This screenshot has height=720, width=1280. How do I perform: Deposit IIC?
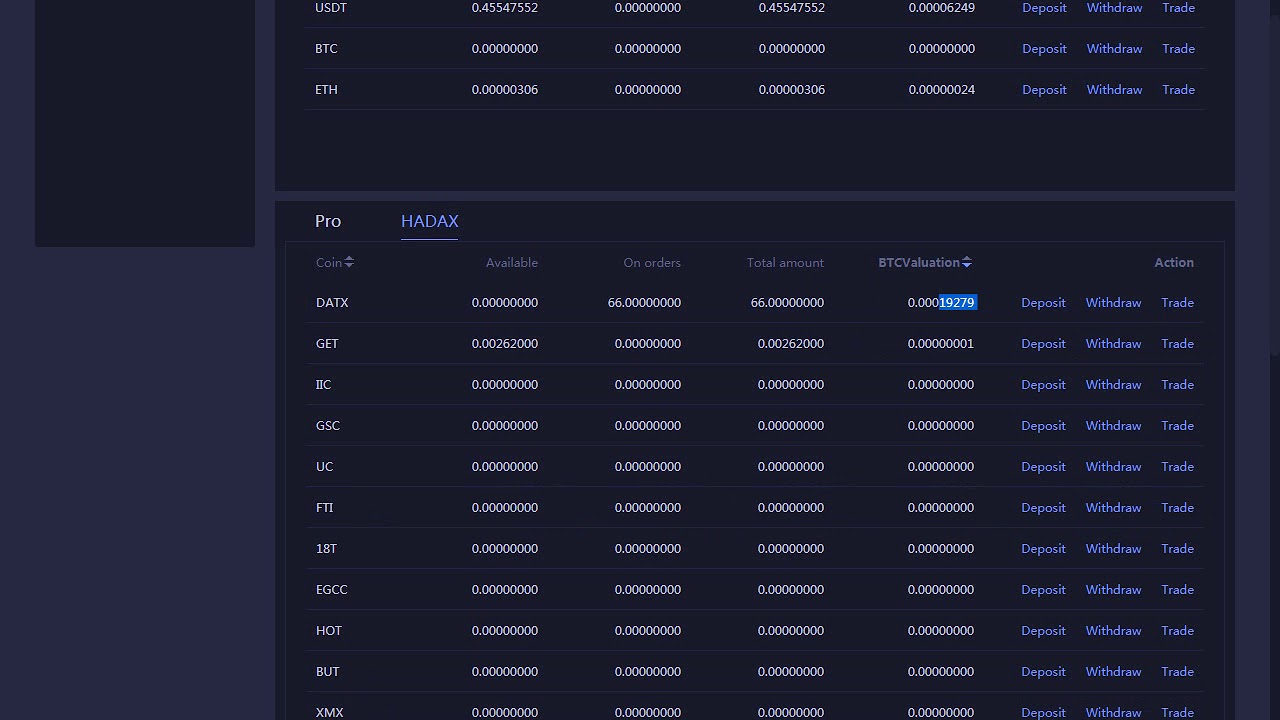click(x=1043, y=384)
